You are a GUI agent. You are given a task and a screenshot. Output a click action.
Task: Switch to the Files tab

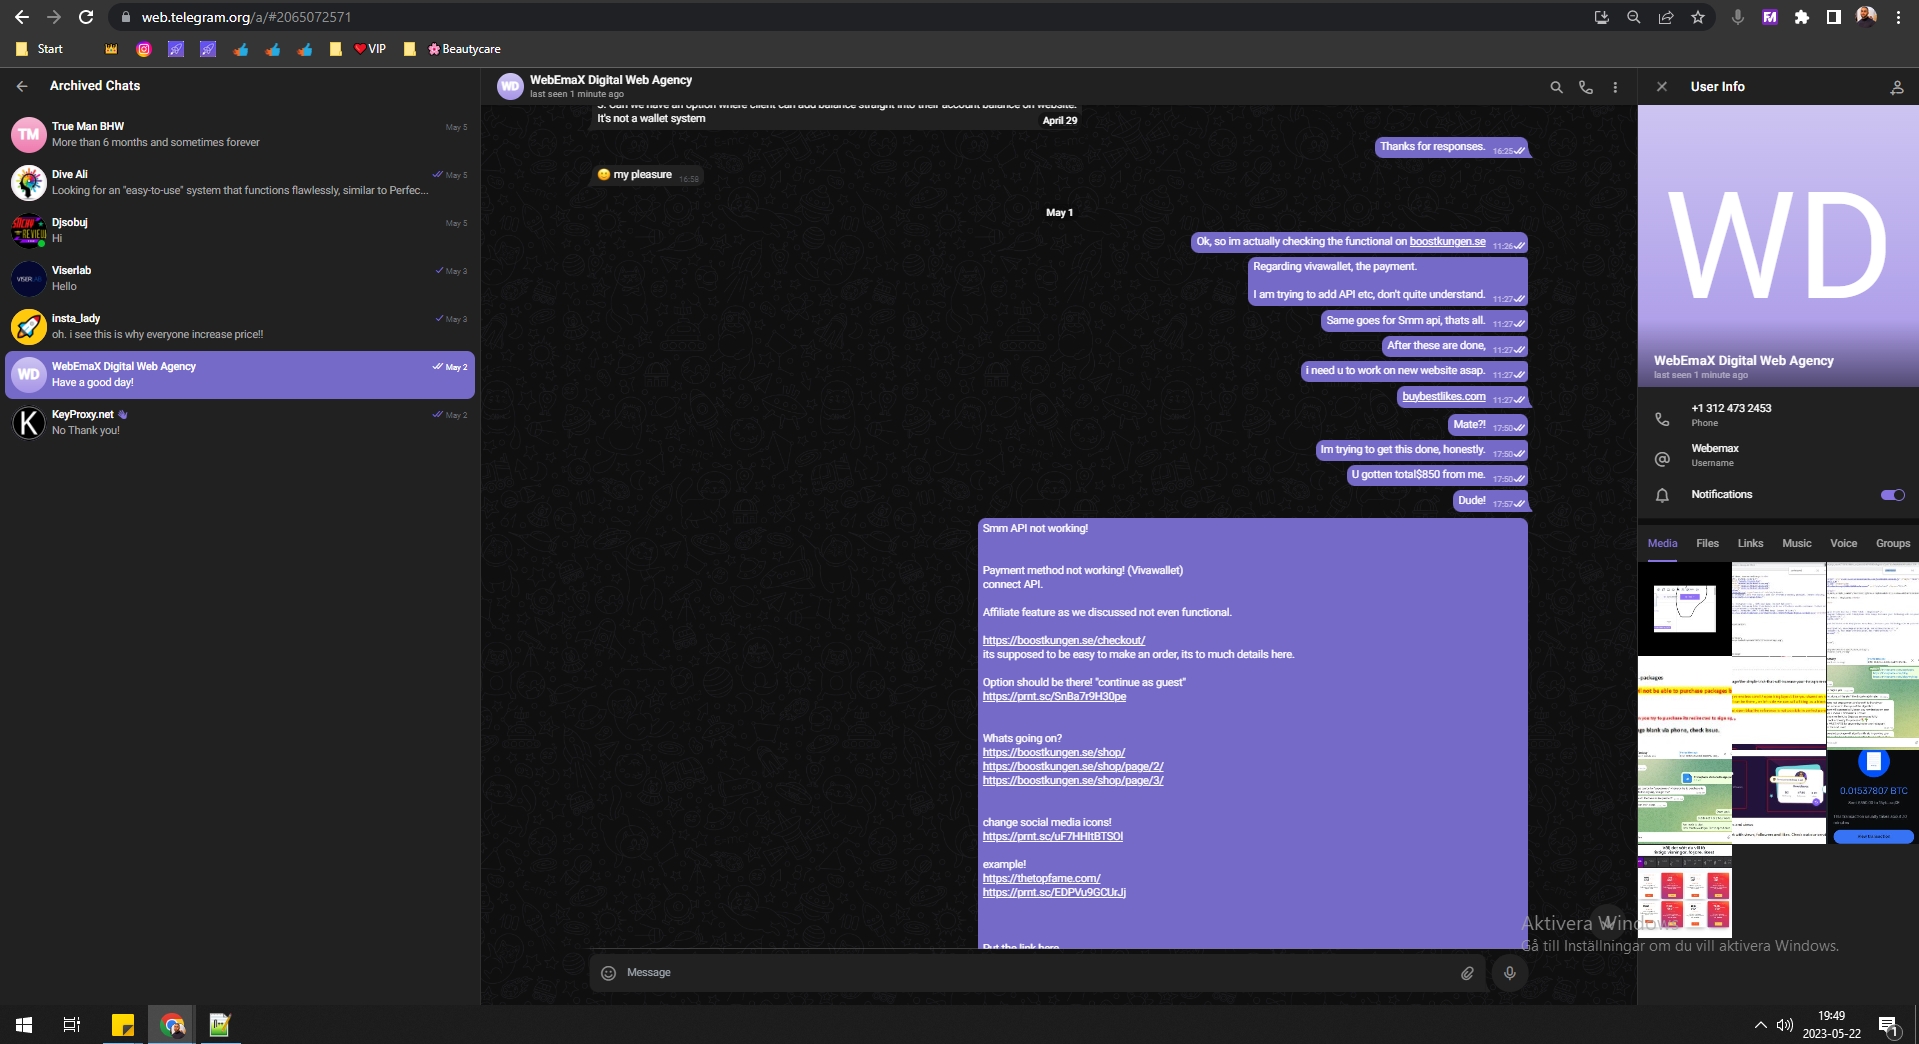pos(1707,543)
